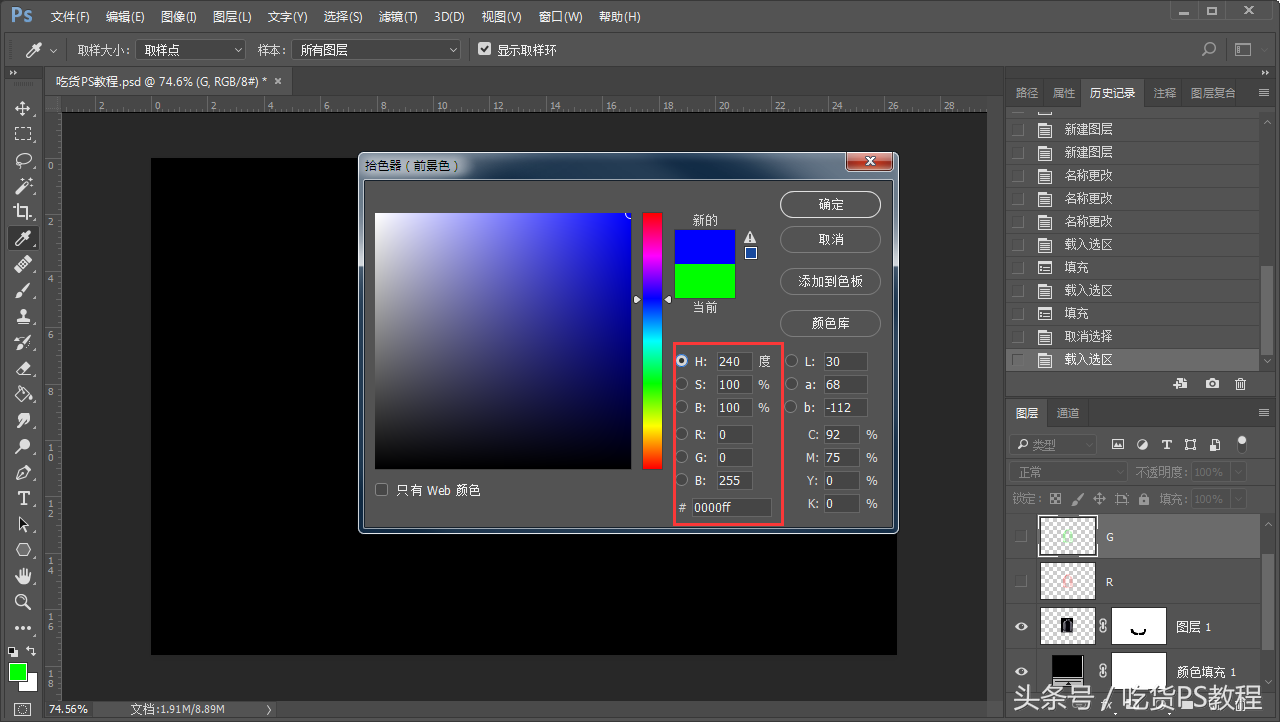Select the Lasso tool

[x=22, y=160]
